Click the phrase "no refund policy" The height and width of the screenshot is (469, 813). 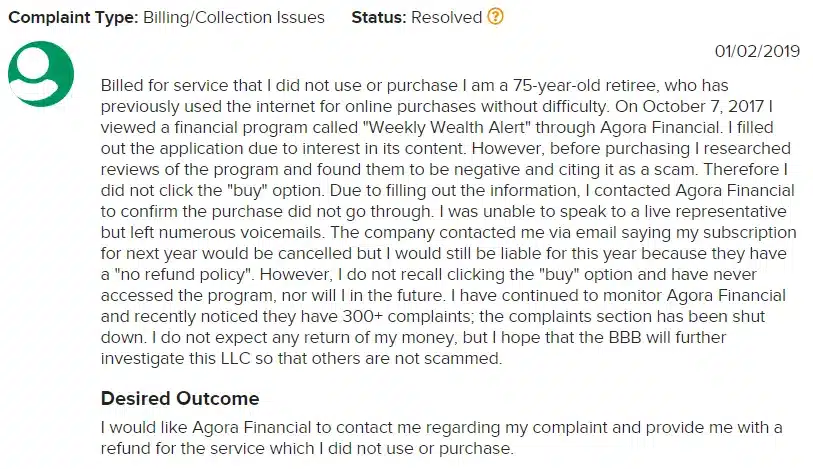point(183,274)
